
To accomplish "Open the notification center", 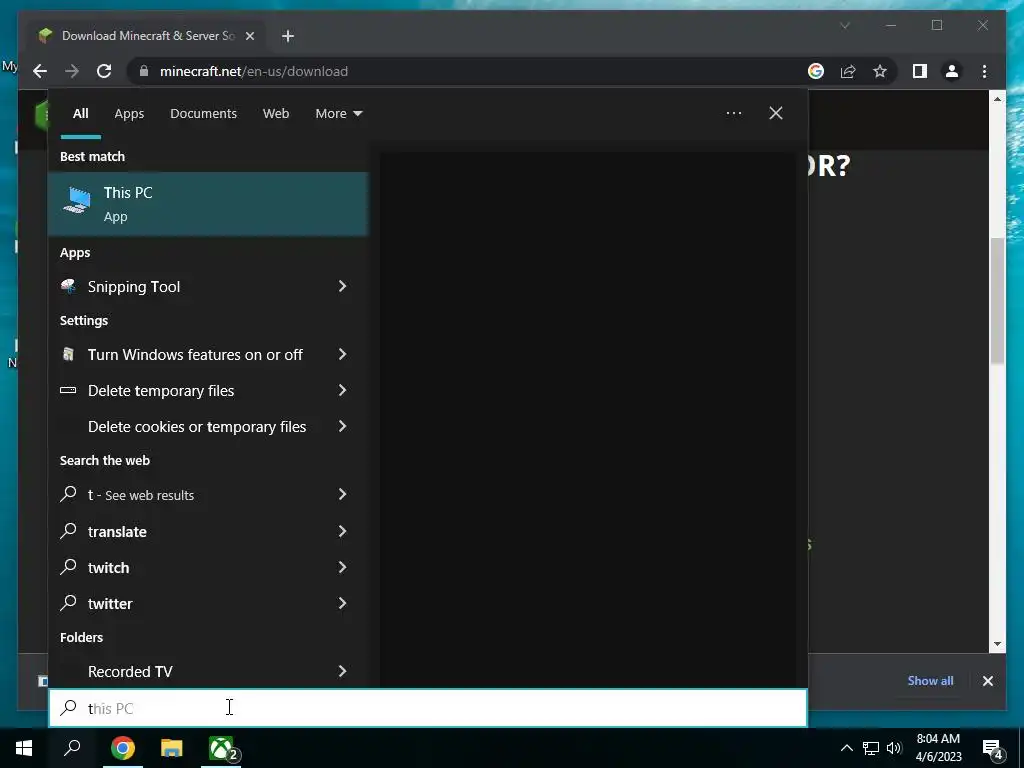I will 993,748.
